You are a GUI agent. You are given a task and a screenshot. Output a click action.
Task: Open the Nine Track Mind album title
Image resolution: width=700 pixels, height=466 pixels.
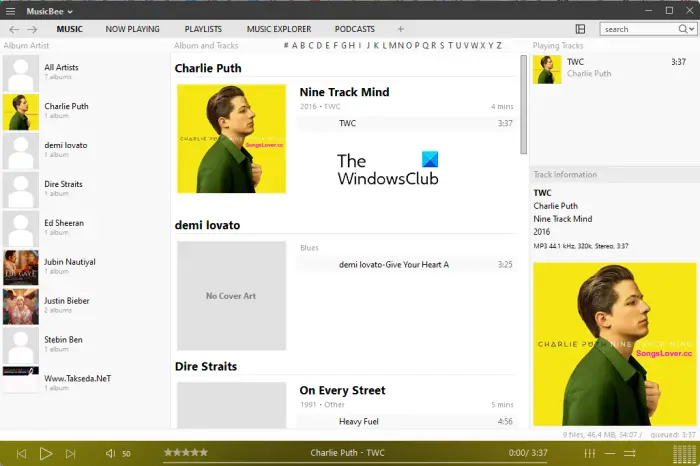click(344, 92)
